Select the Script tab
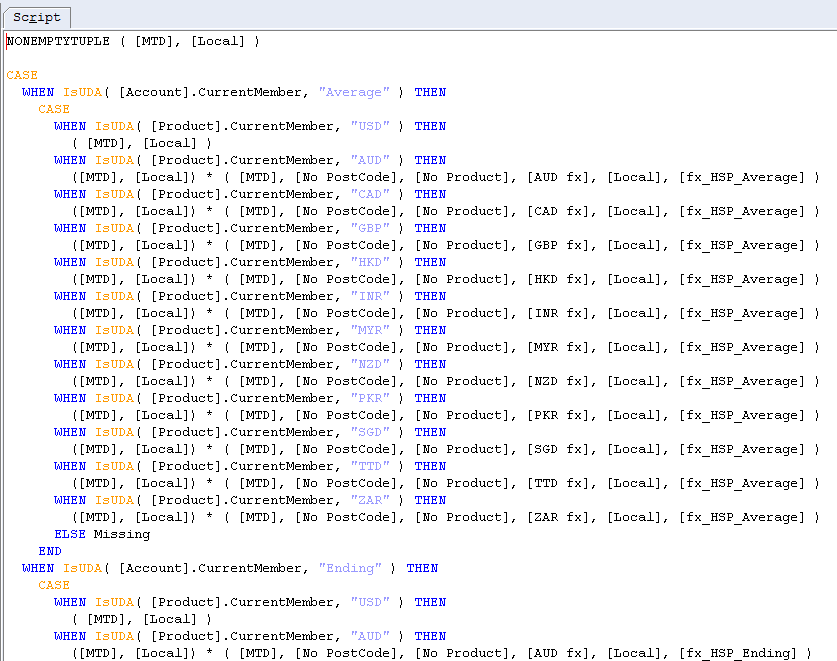Viewport: 837px width, 661px height. 37,18
